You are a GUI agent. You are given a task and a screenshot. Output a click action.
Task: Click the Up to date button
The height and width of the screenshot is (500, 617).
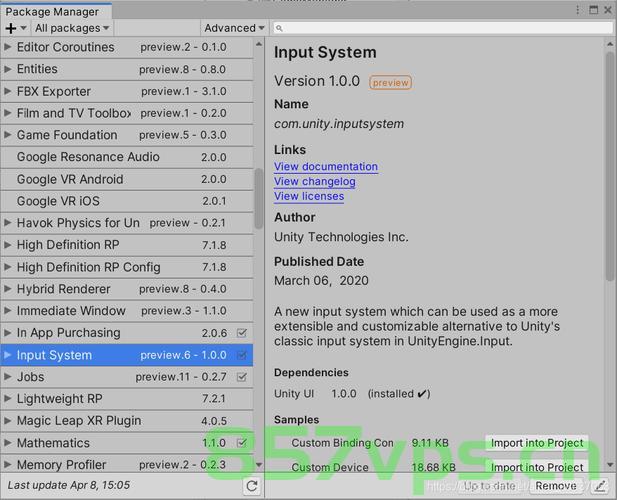click(x=490, y=486)
